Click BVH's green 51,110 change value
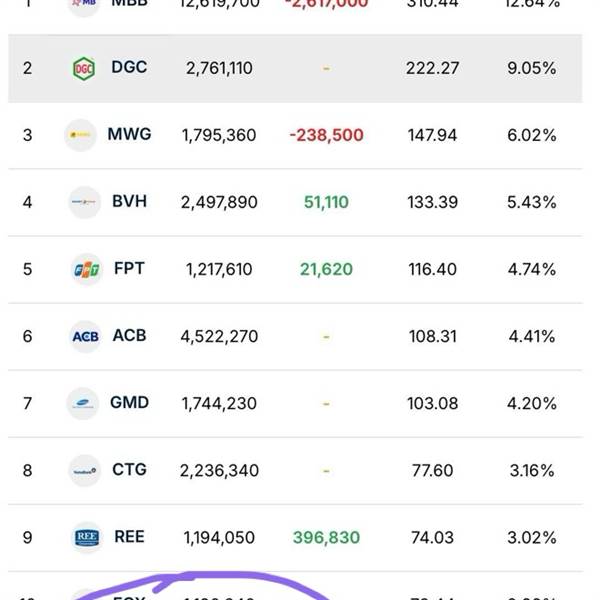600x600 pixels. (x=326, y=202)
